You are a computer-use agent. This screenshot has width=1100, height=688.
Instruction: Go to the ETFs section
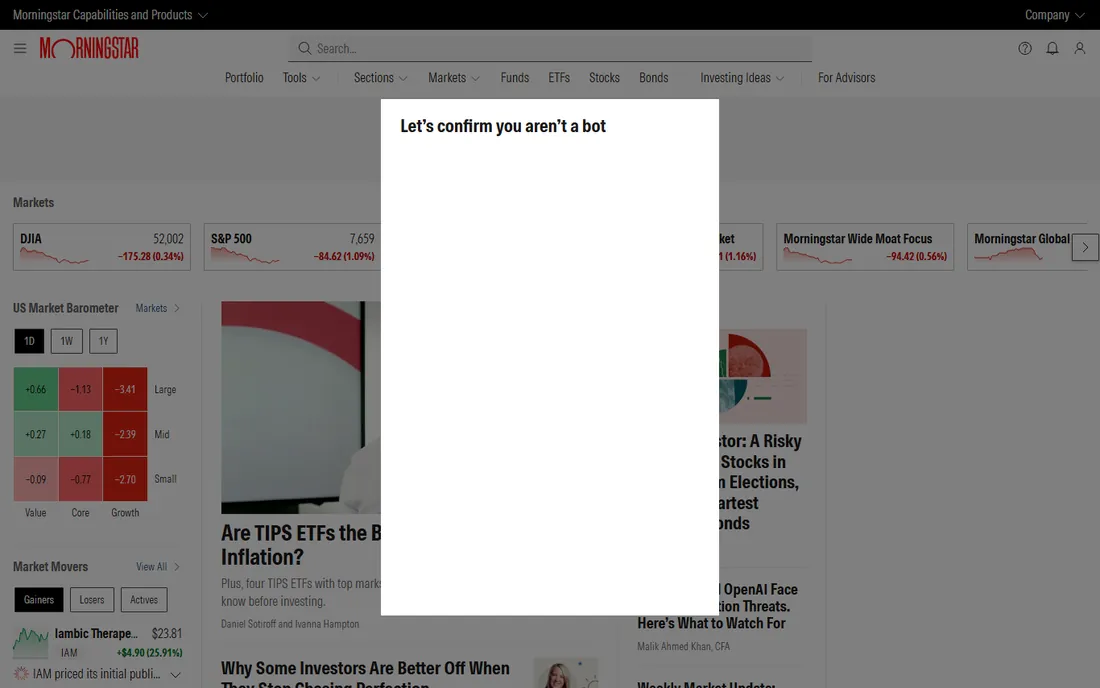pyautogui.click(x=559, y=78)
